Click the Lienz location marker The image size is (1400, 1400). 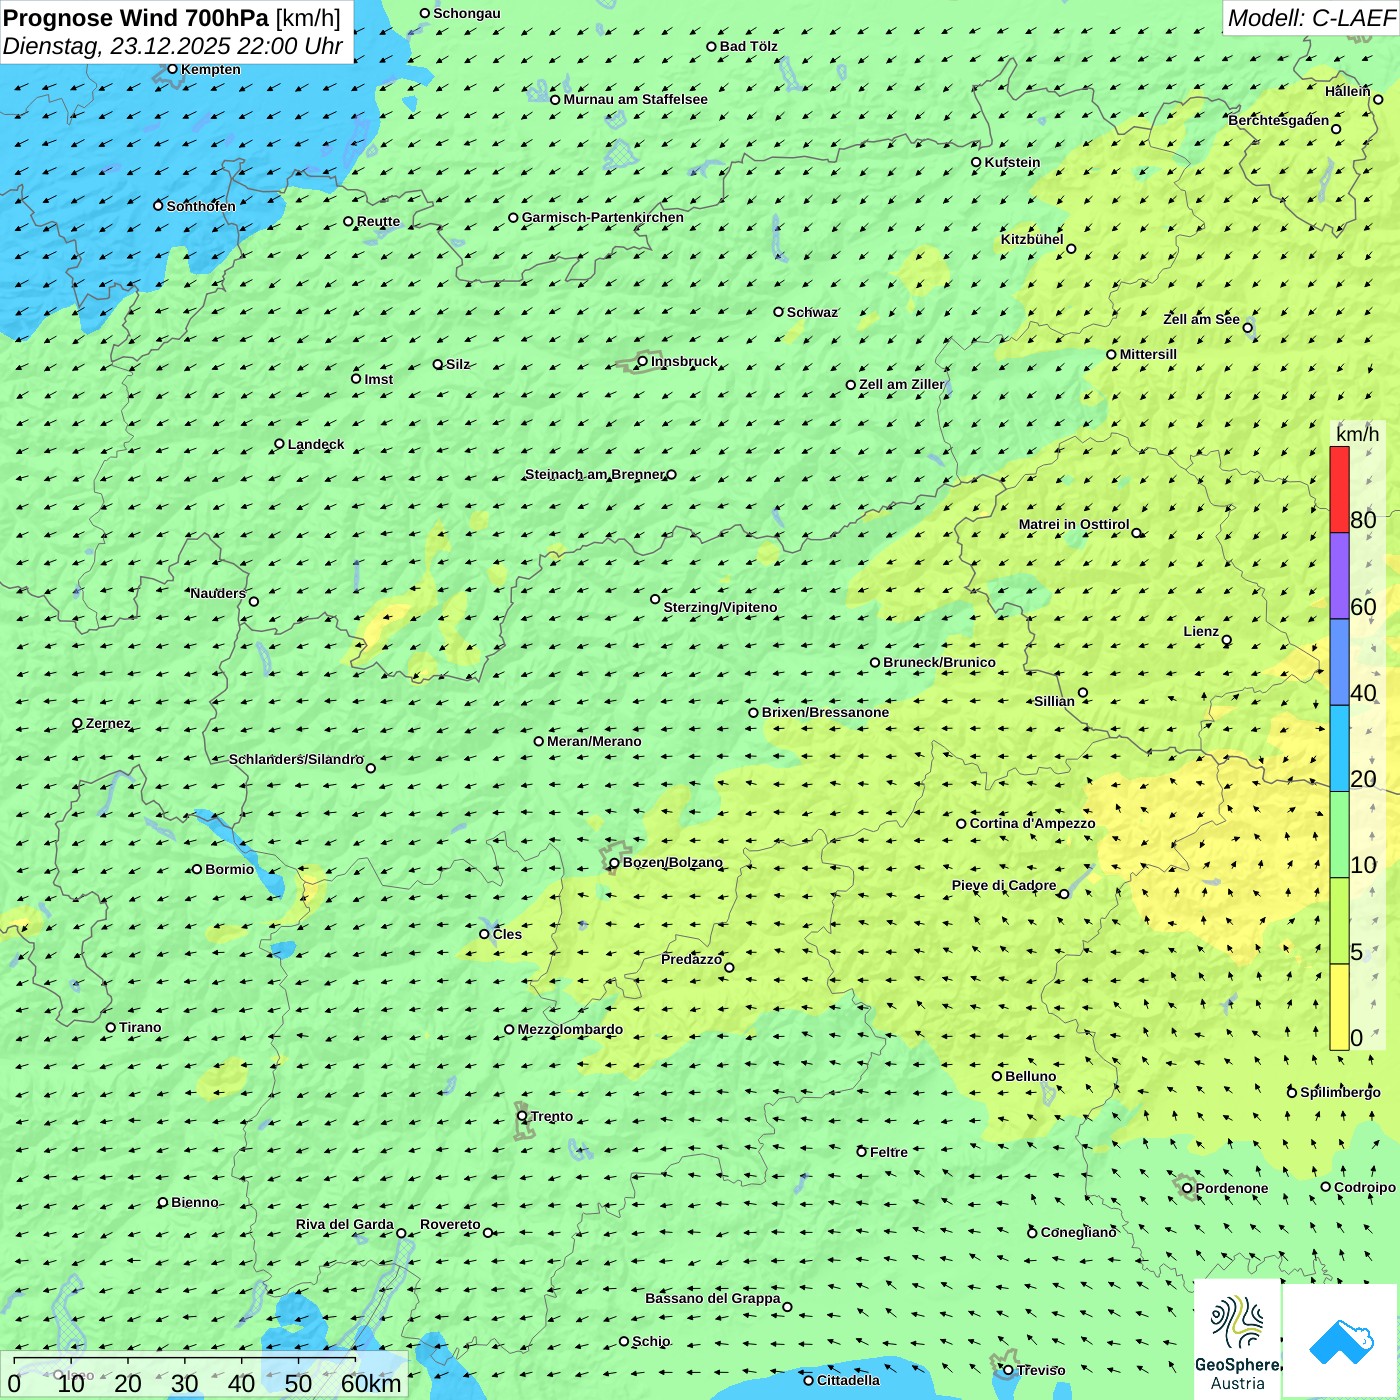tap(1227, 640)
